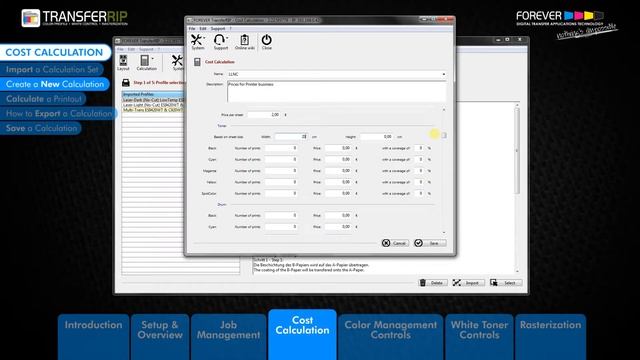Click the Cancel button in the dialog
Screen dimensions: 640x360
pyautogui.click(x=395, y=243)
